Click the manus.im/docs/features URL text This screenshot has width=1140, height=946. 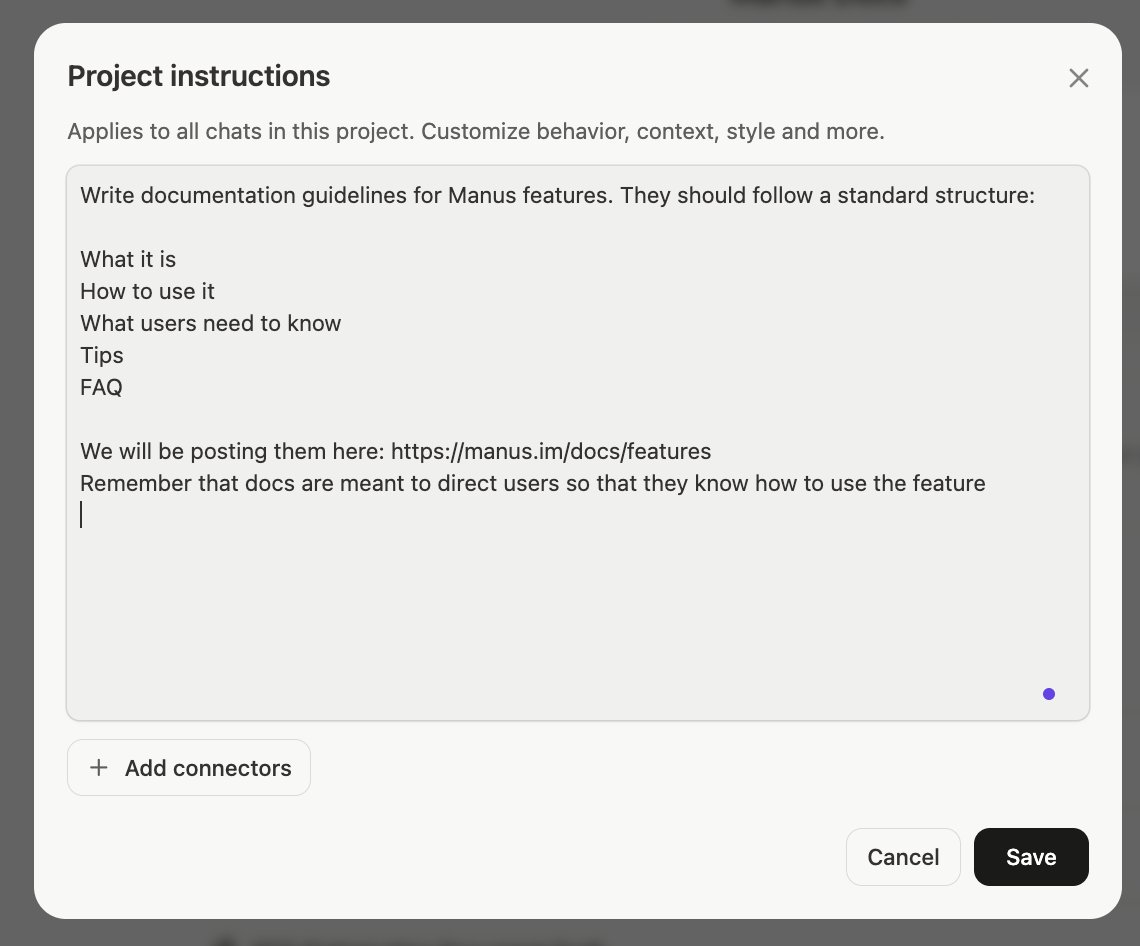[x=551, y=451]
